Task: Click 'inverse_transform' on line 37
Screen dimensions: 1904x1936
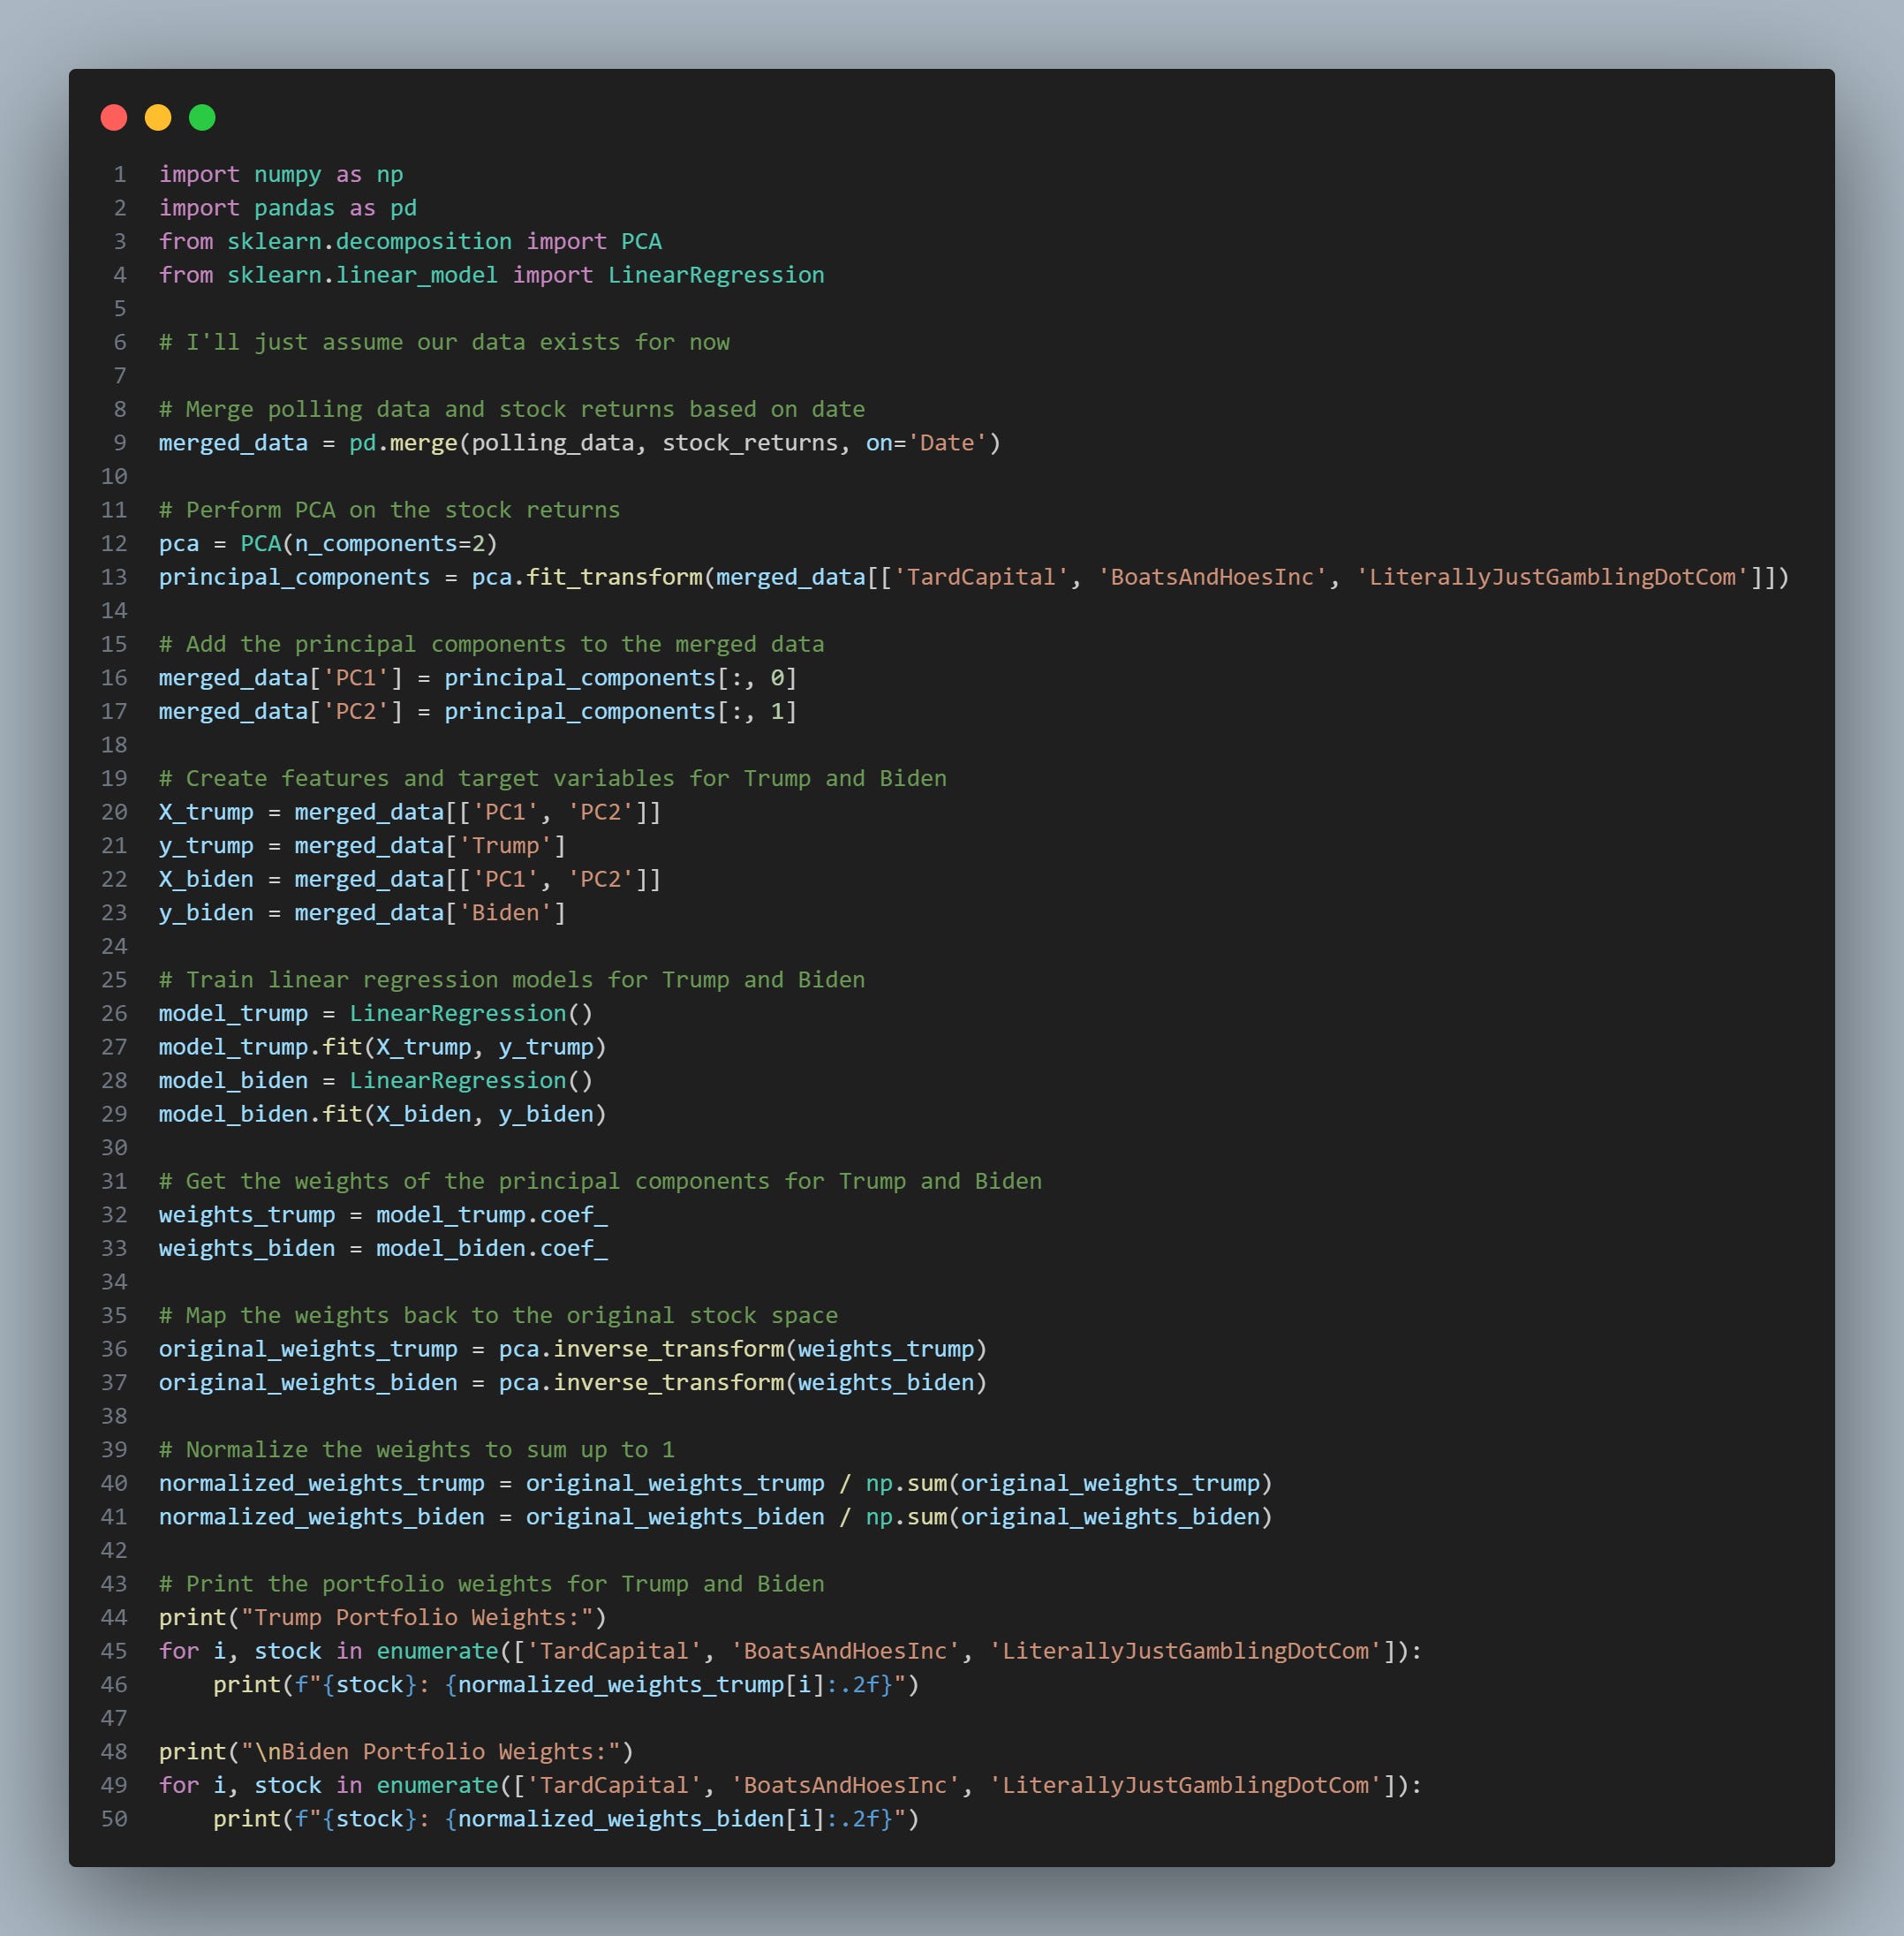Action: coord(668,1382)
